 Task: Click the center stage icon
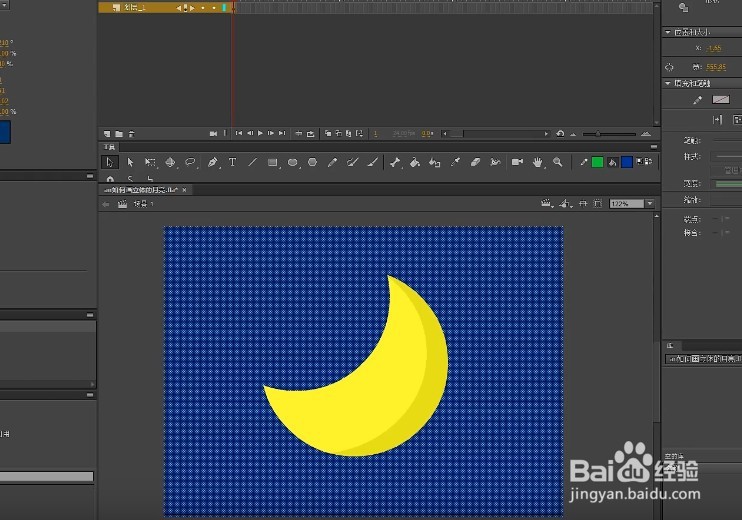[x=583, y=203]
